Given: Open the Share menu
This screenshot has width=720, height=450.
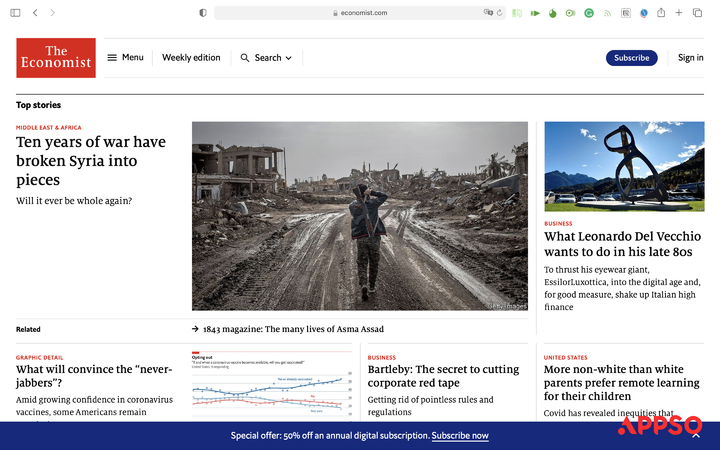Looking at the screenshot, I should (661, 12).
